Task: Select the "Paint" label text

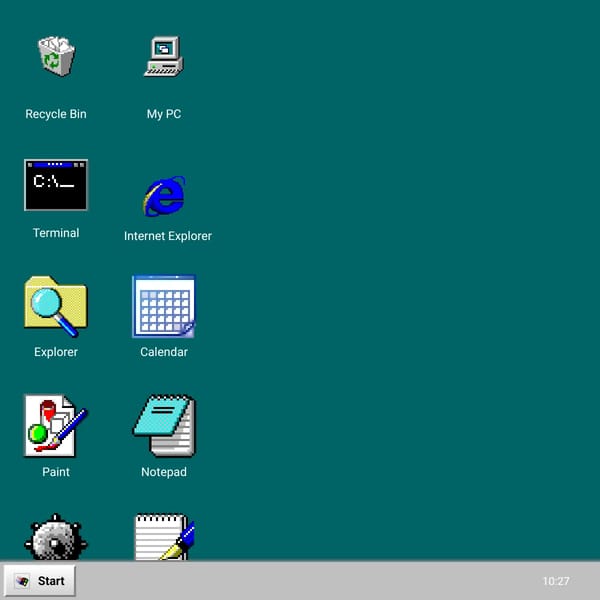Action: [x=56, y=472]
